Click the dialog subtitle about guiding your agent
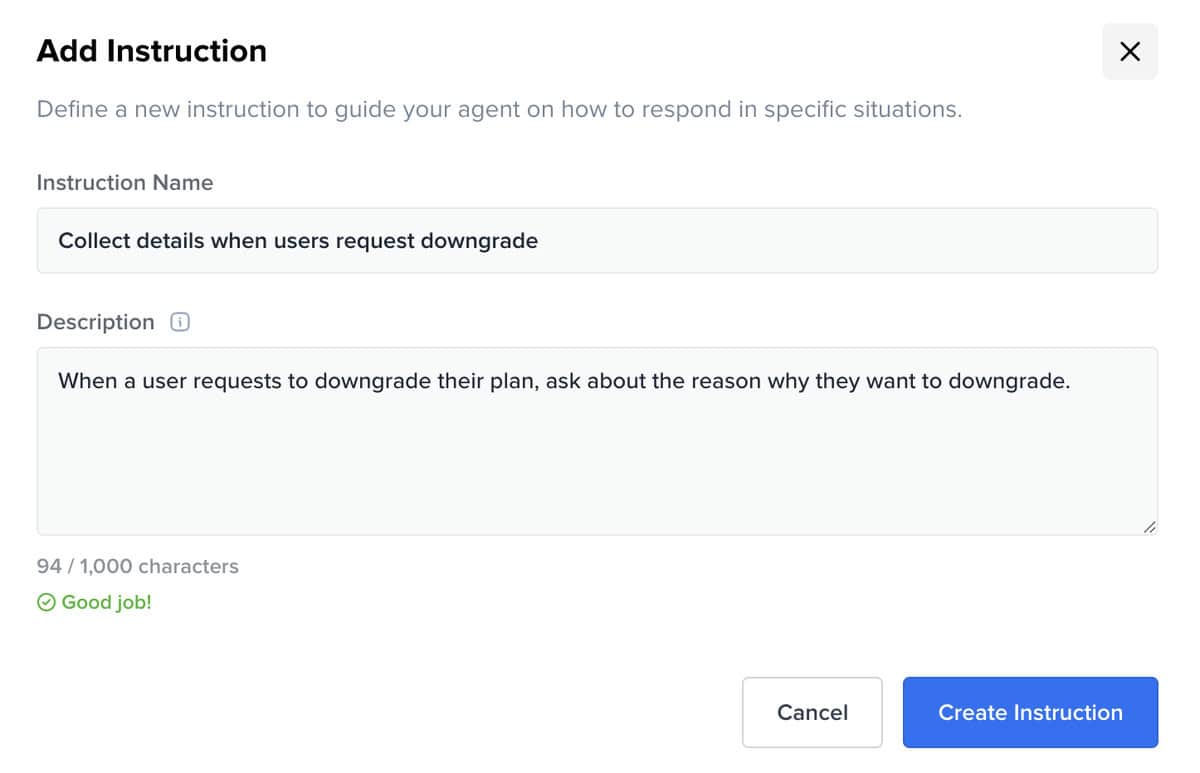Viewport: 1200px width, 773px height. point(499,109)
